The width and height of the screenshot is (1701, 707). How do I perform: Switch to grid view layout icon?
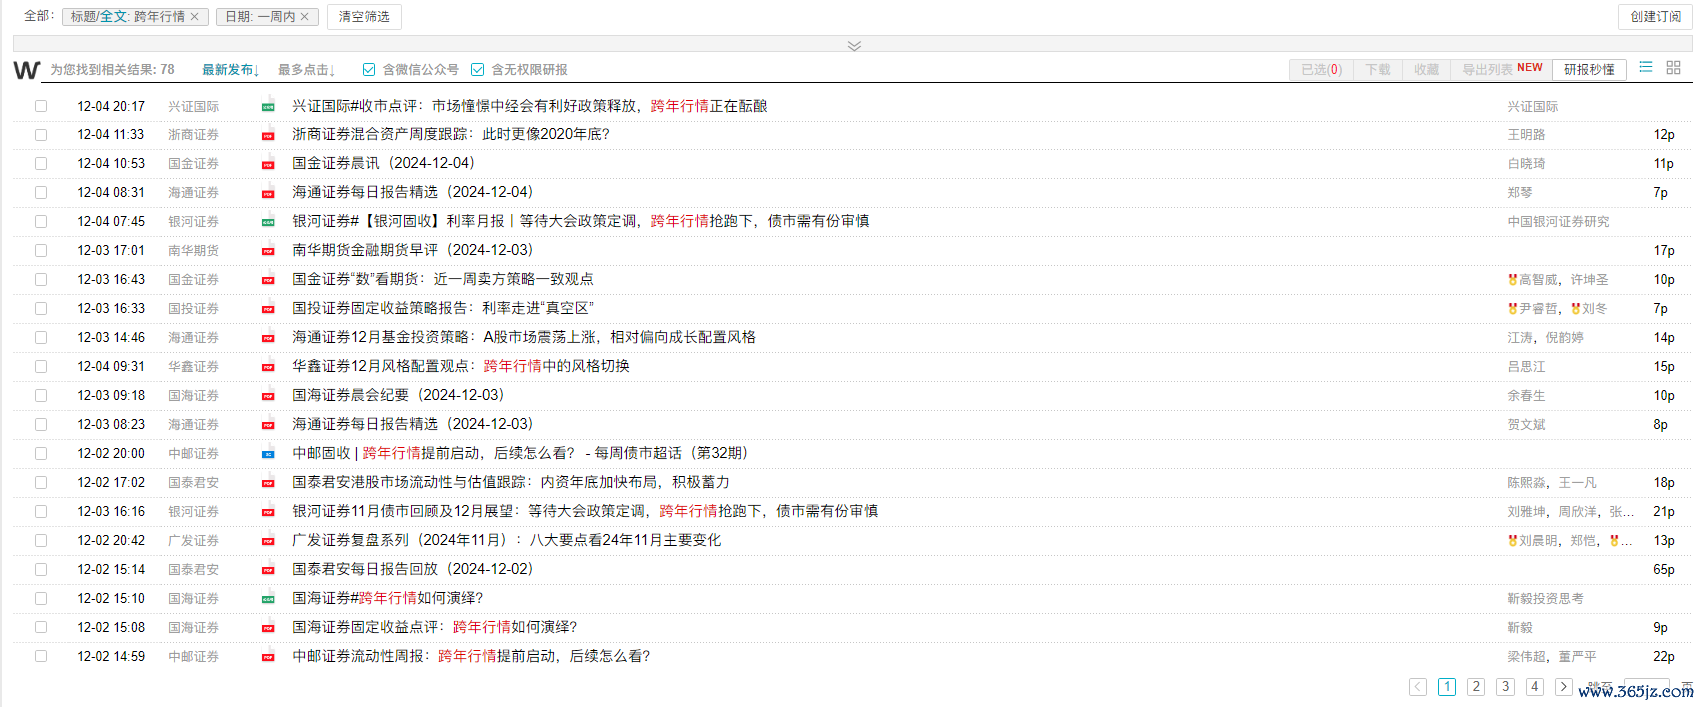click(x=1673, y=68)
